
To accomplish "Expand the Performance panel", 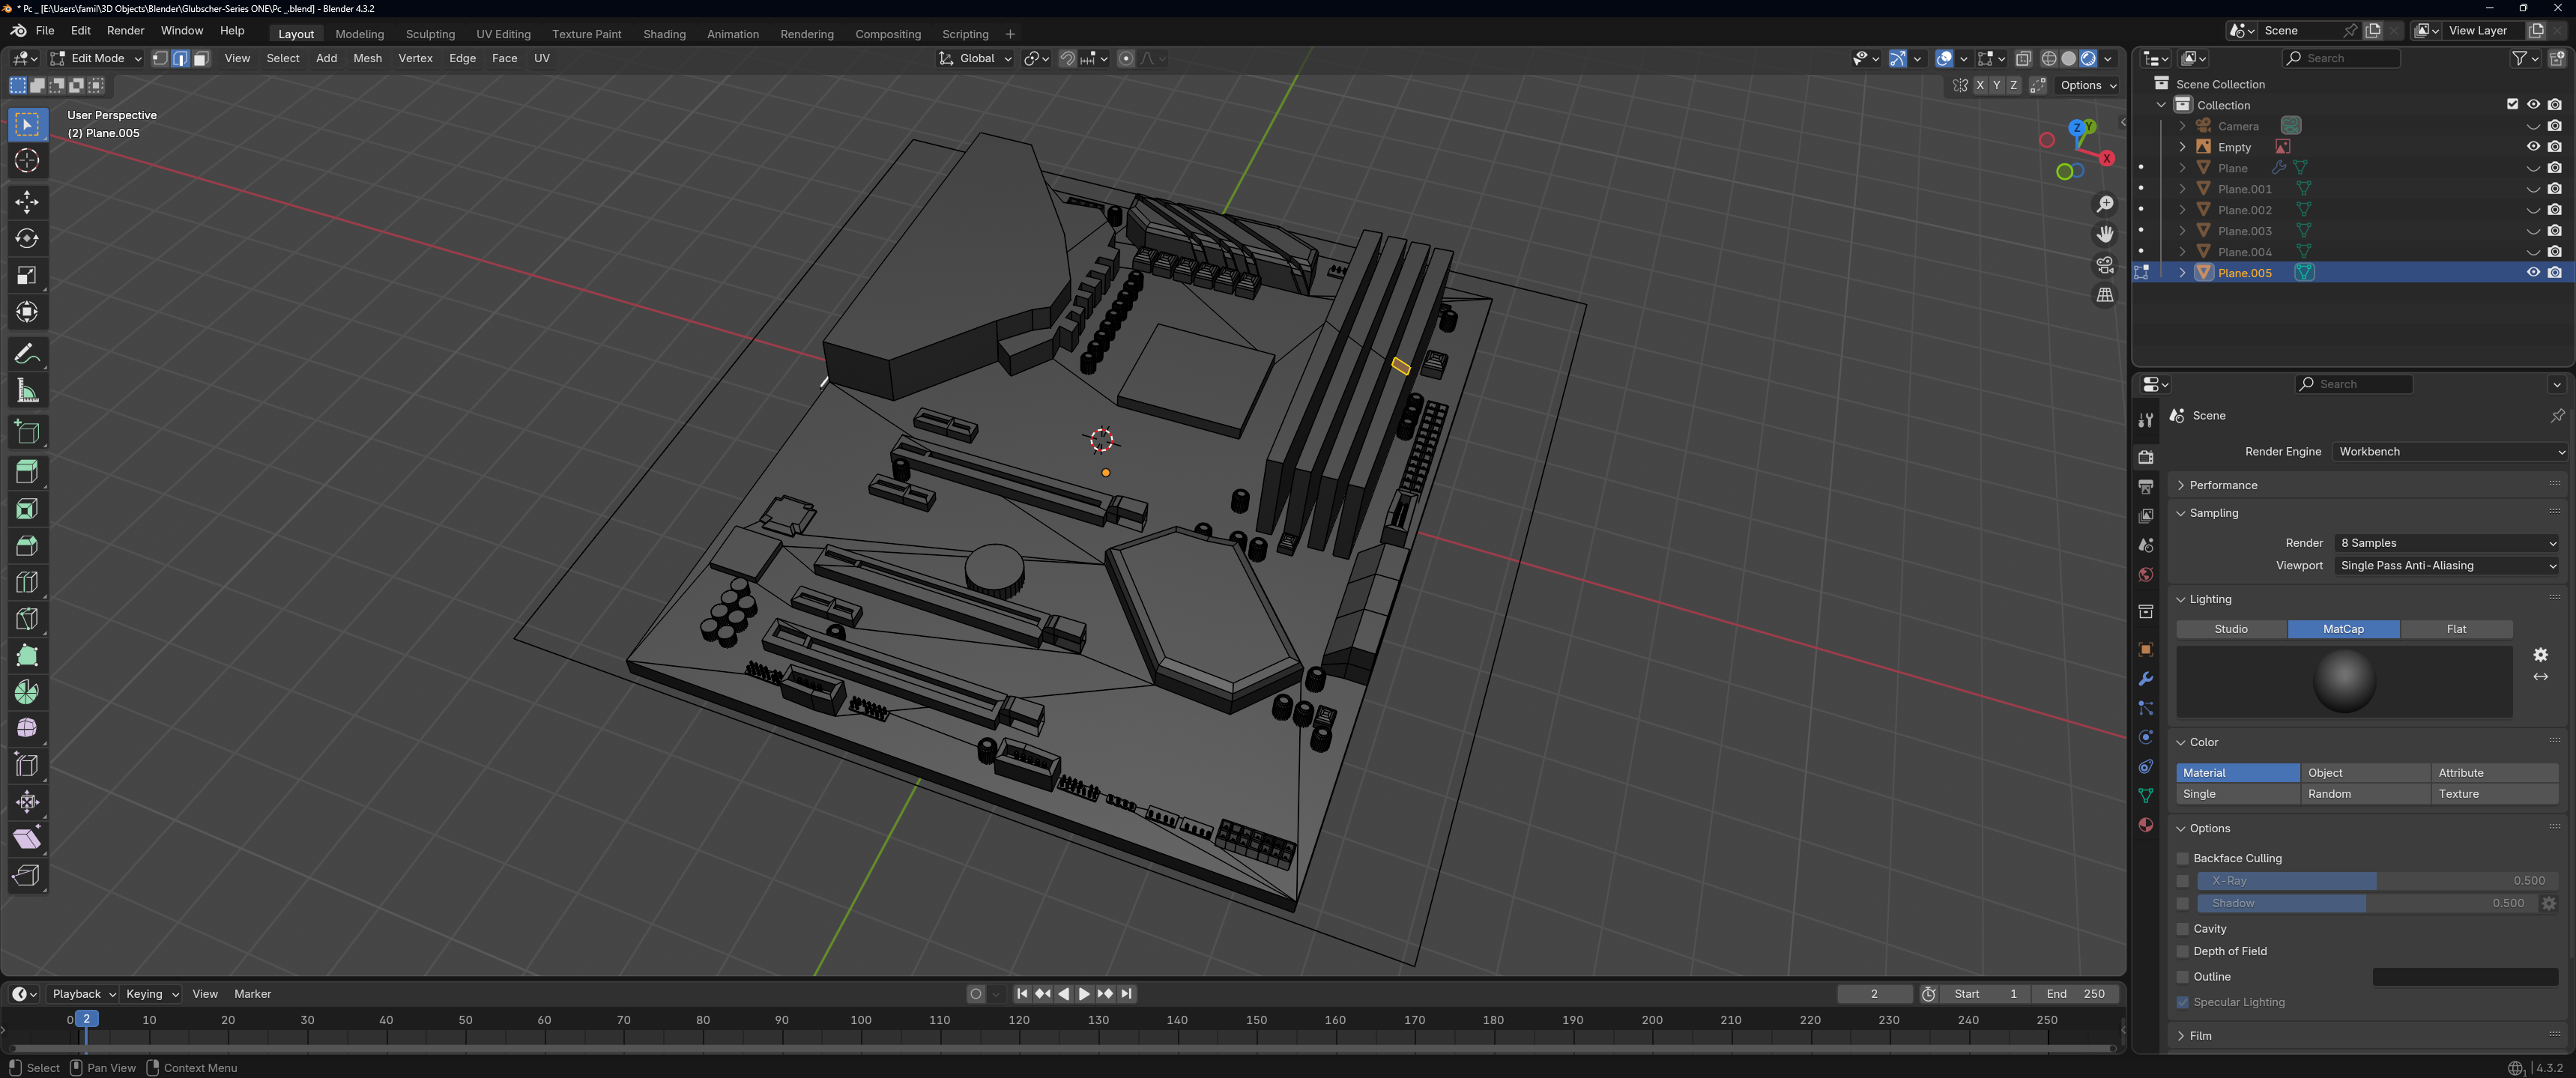I will pos(2223,485).
